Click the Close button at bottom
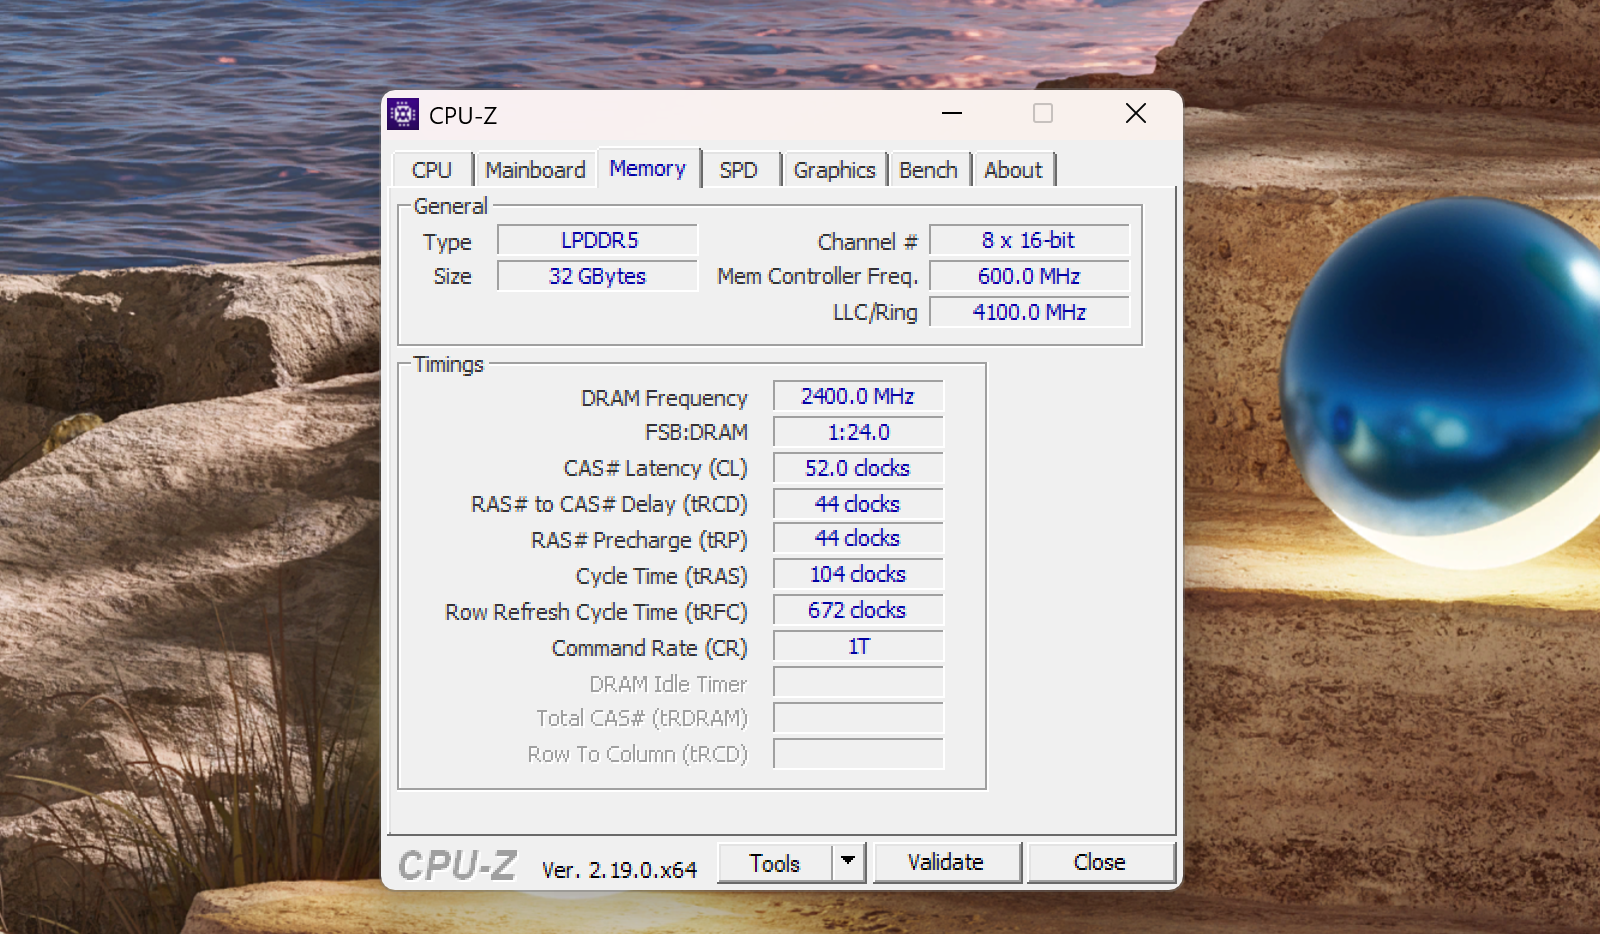 tap(1100, 862)
